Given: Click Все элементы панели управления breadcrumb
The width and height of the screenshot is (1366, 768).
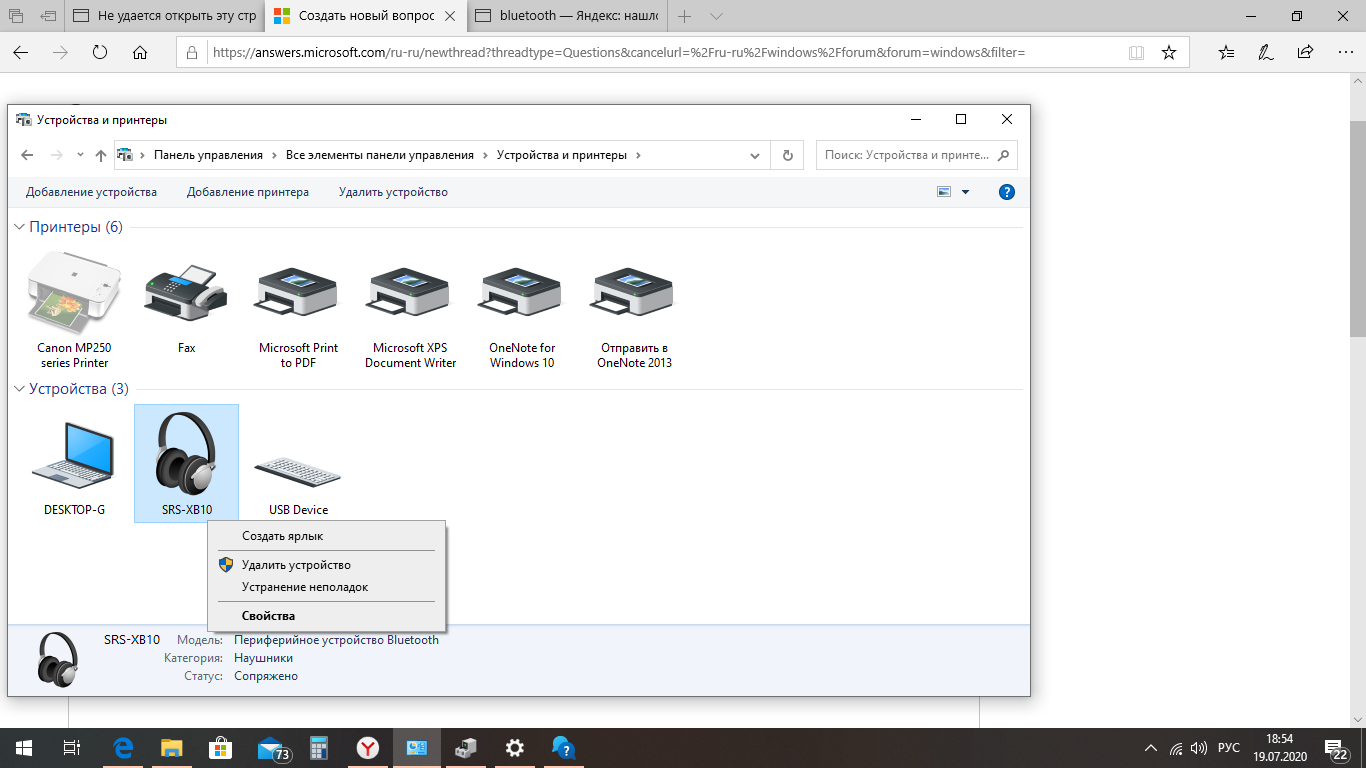Looking at the screenshot, I should [x=380, y=155].
